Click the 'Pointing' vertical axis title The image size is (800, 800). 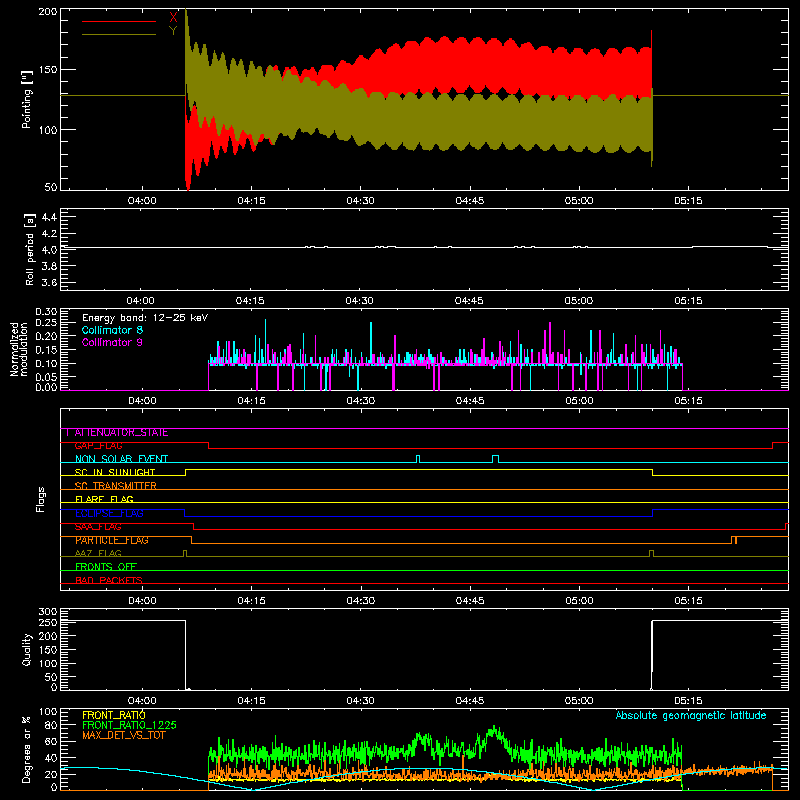coord(27,99)
